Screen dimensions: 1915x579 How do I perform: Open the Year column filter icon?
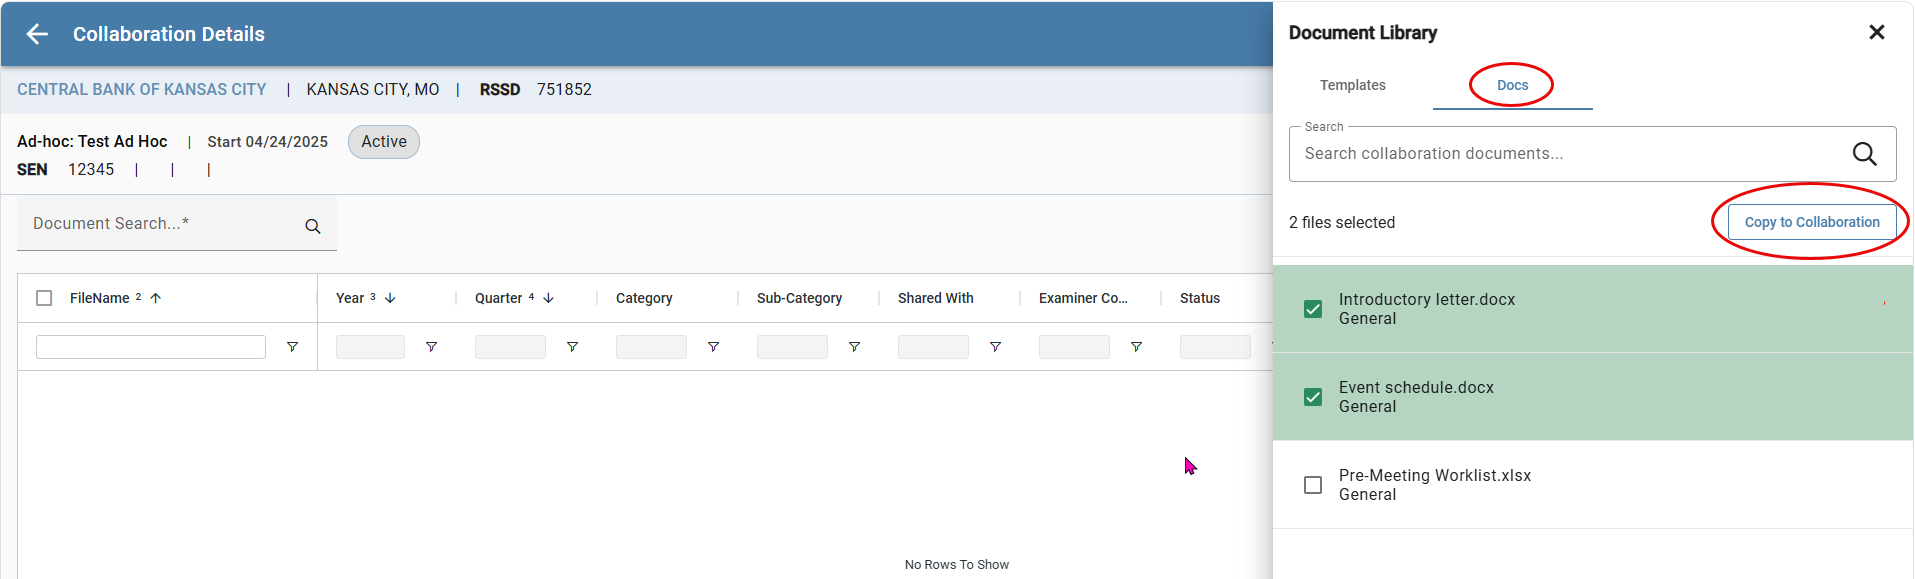[x=431, y=347]
